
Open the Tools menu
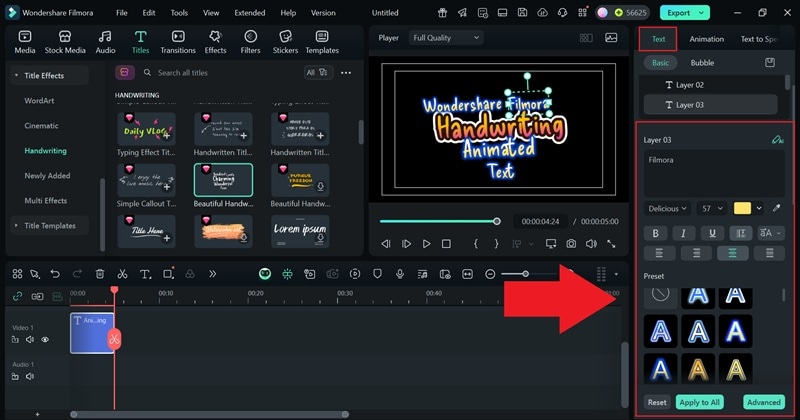coord(179,13)
